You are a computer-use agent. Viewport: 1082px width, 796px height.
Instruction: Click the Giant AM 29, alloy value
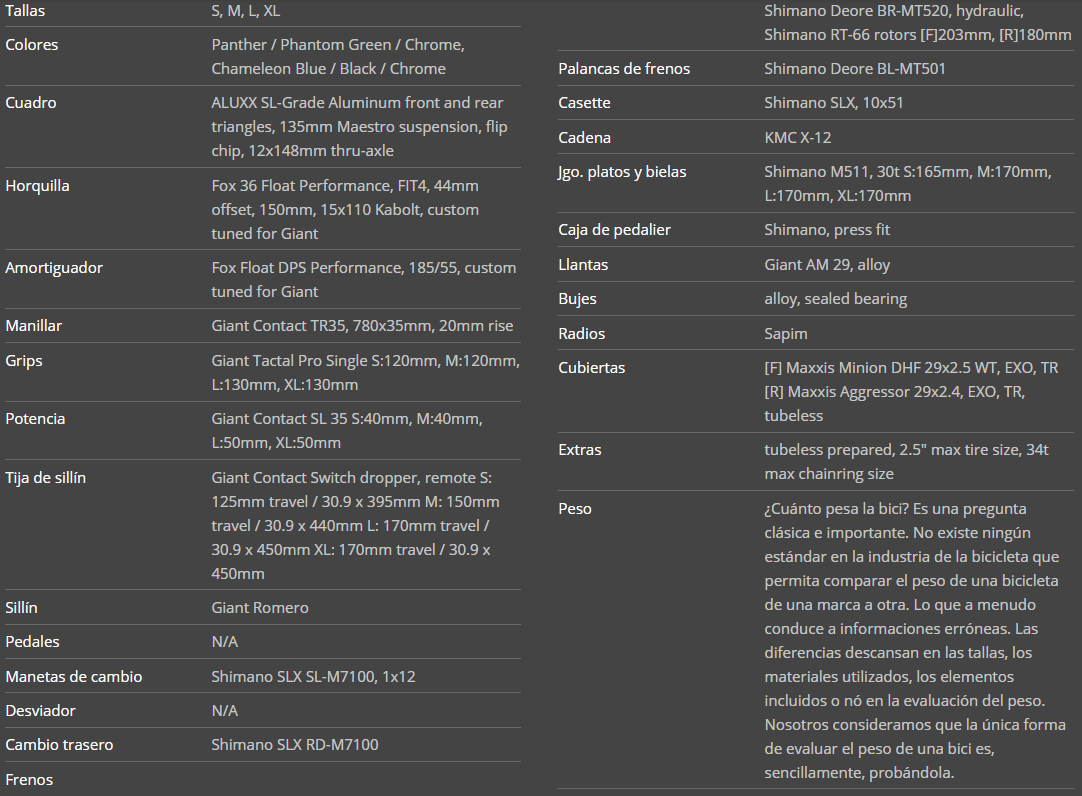827,265
